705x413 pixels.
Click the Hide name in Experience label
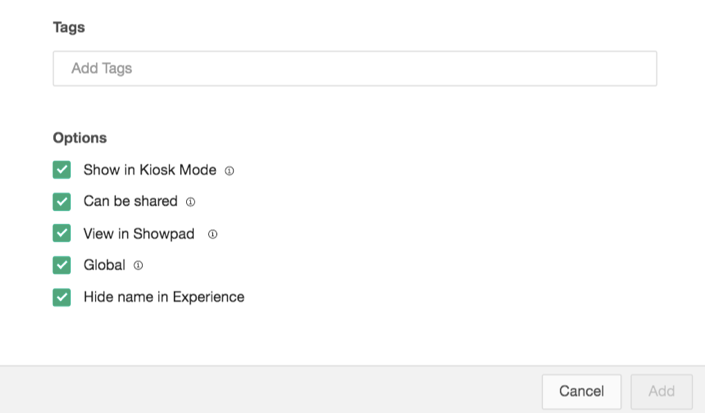164,297
